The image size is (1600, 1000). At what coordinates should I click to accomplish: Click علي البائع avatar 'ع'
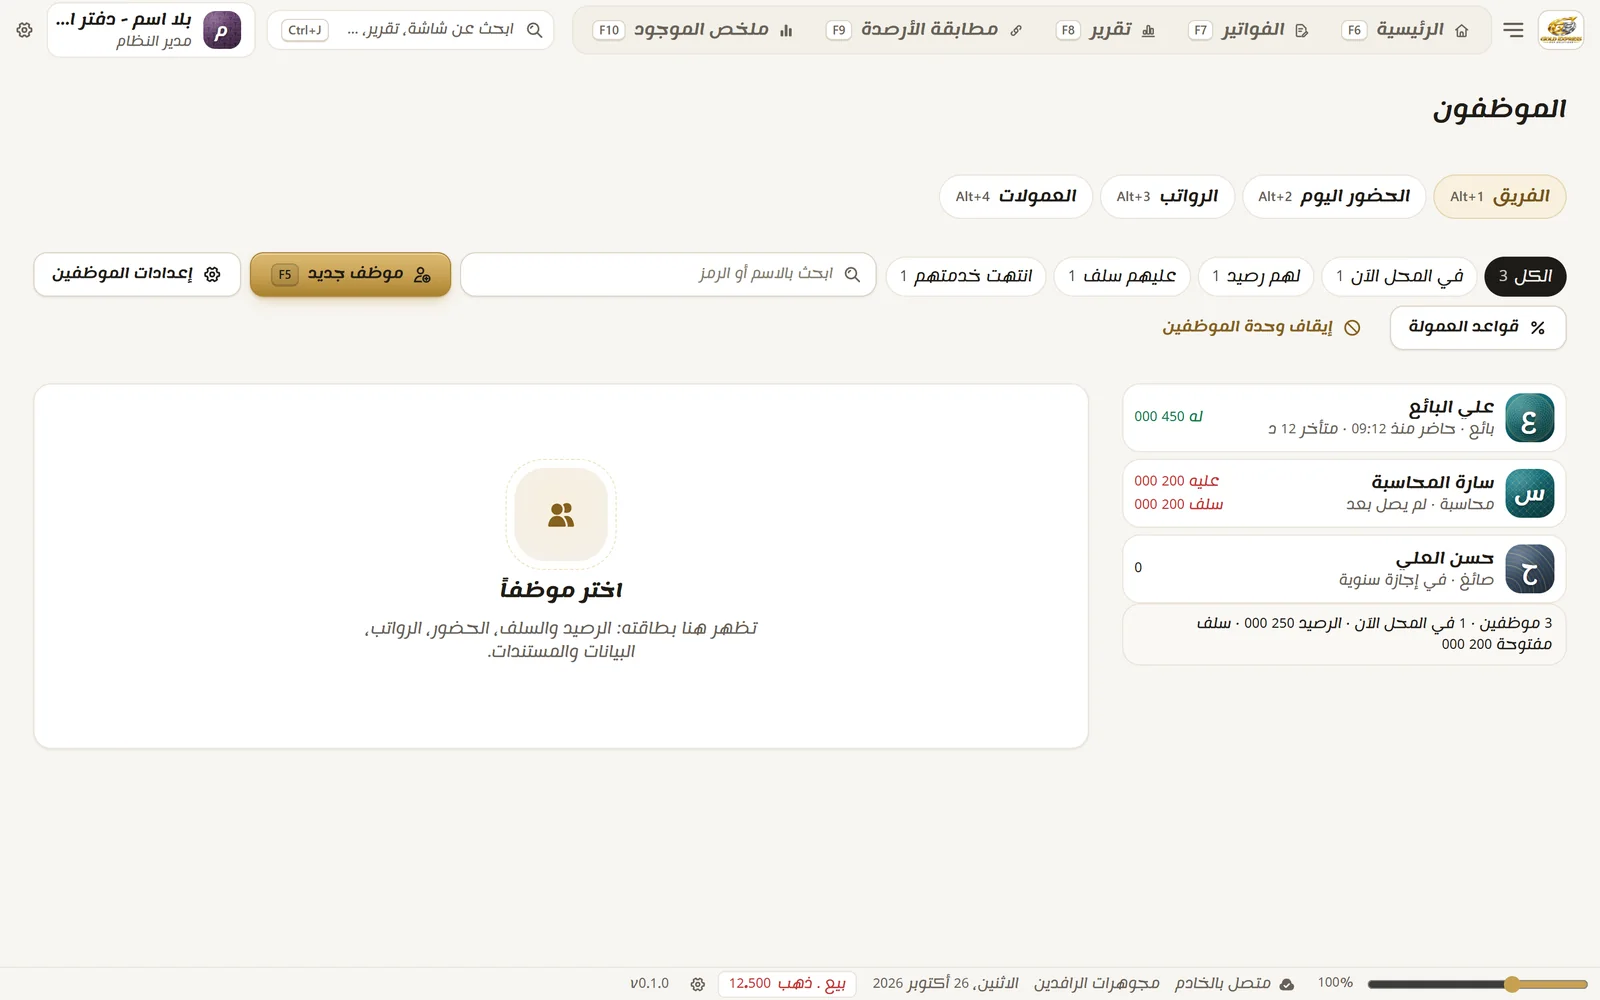point(1529,418)
